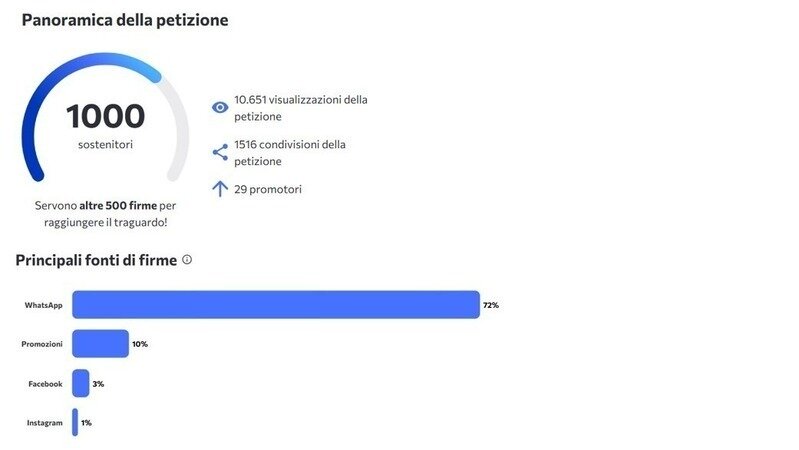799x450 pixels.
Task: Click the share icon next to condivisioni
Action: [220, 152]
